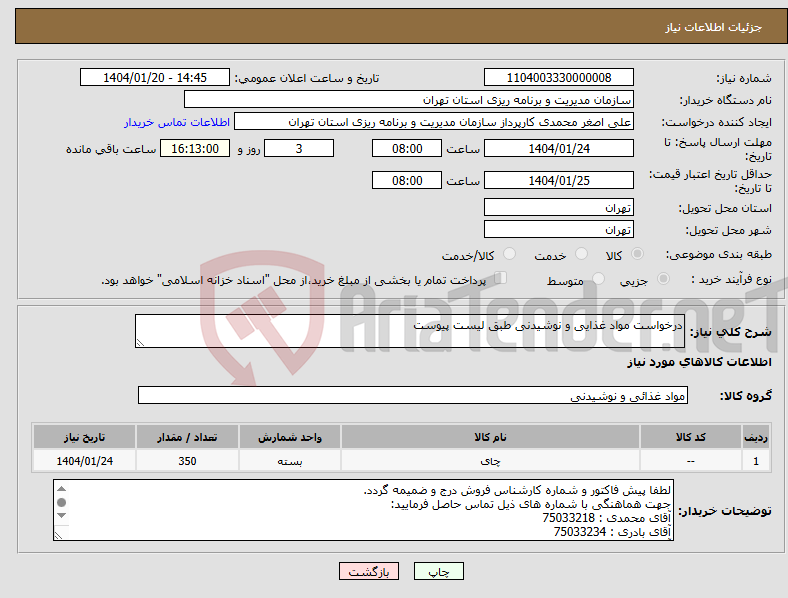This screenshot has width=788, height=598.
Task: Click the resize handle of buyer notes area
Action: click(58, 536)
